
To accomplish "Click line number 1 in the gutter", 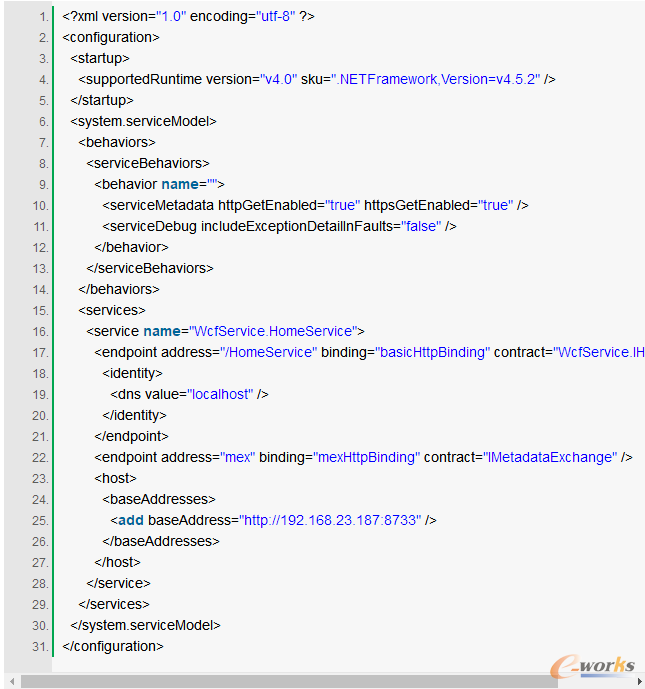I will pyautogui.click(x=41, y=17).
